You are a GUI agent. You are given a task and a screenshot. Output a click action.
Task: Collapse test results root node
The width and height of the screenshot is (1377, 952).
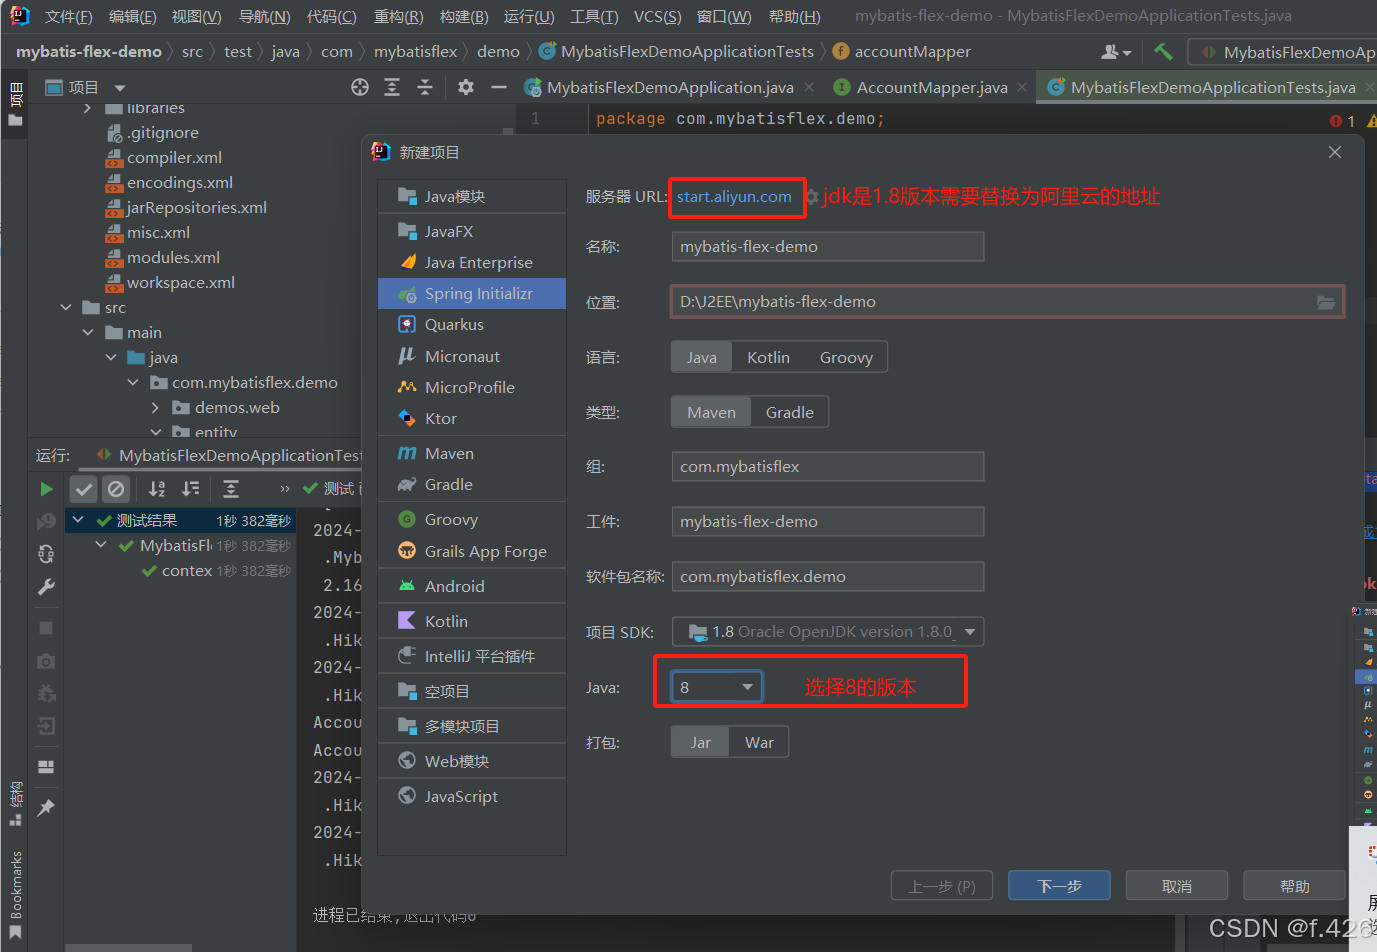pyautogui.click(x=78, y=520)
